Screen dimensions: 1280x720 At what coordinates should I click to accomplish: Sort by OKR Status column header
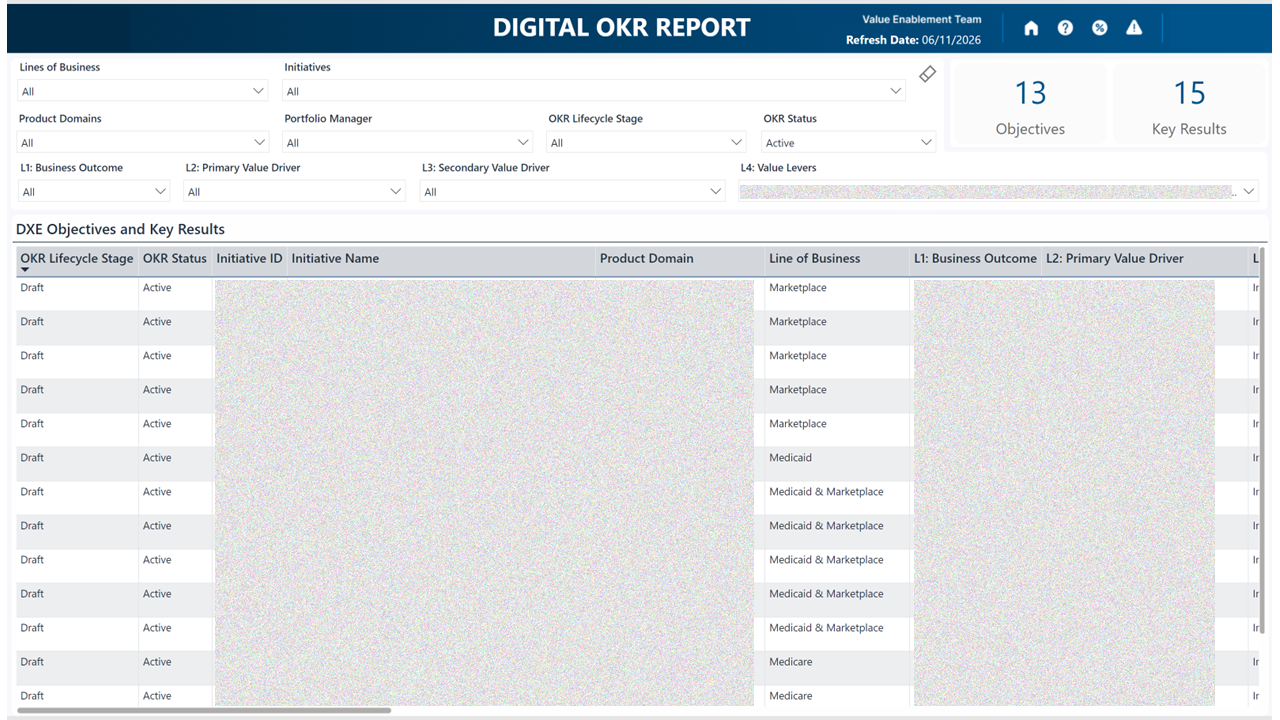click(x=175, y=258)
